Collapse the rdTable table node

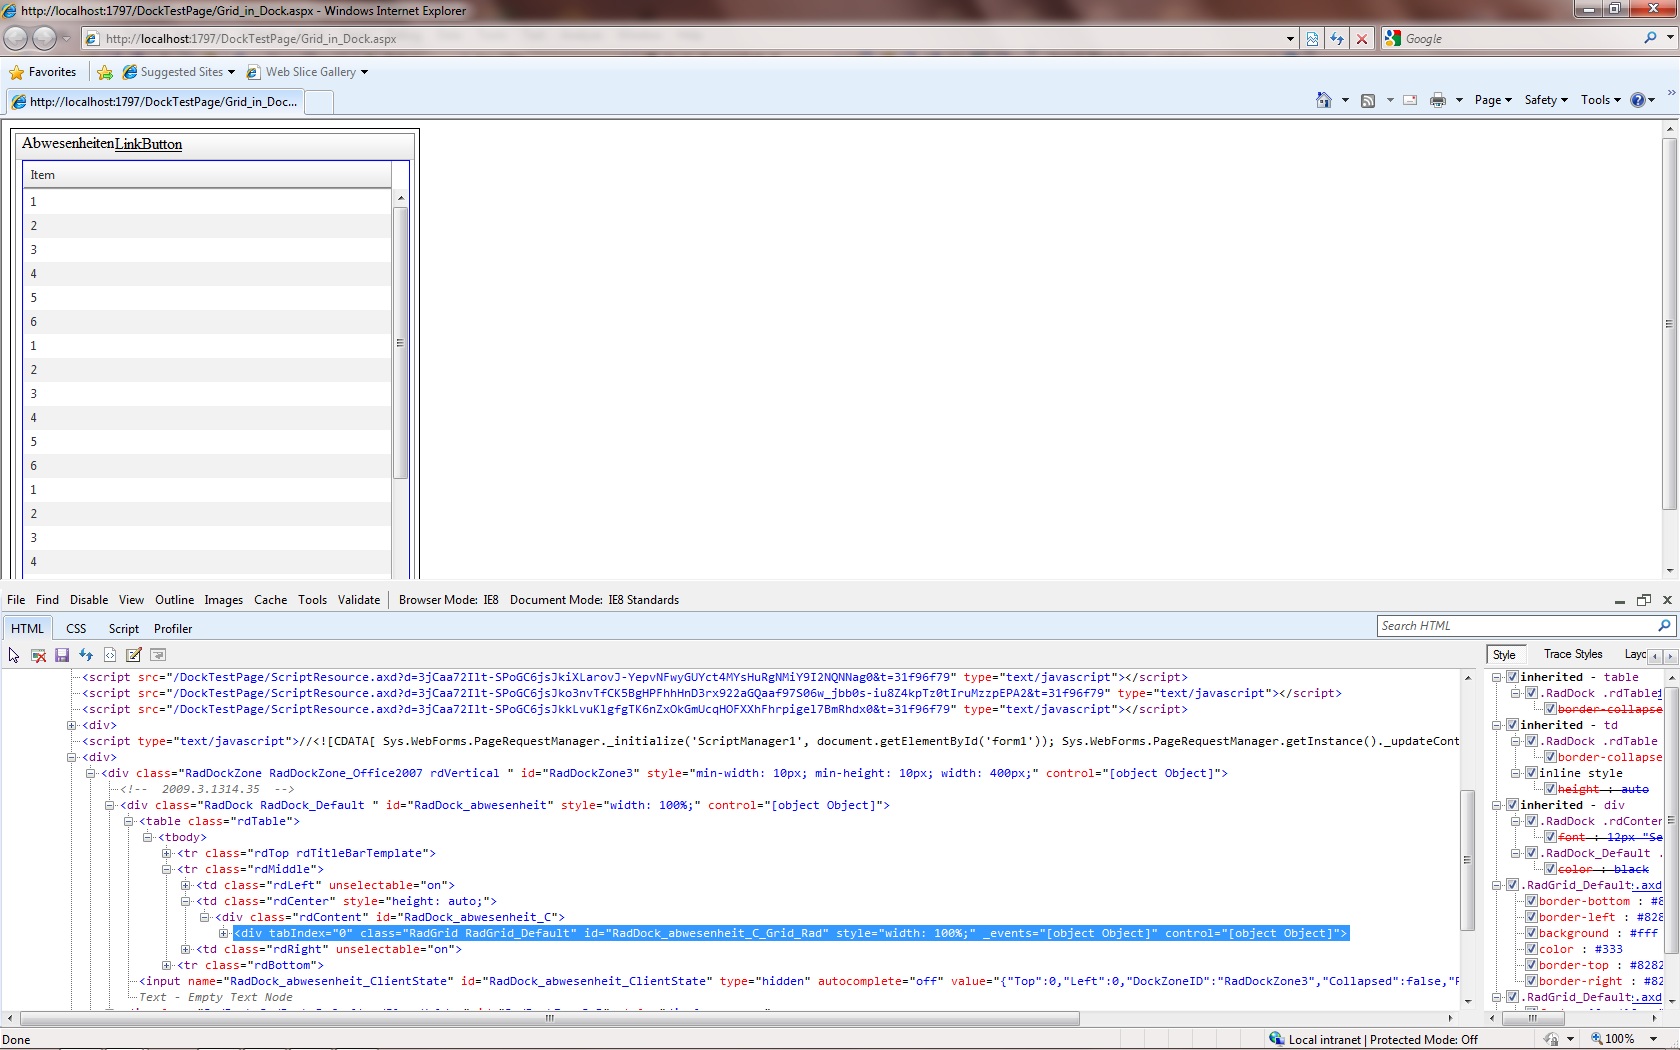click(x=128, y=821)
